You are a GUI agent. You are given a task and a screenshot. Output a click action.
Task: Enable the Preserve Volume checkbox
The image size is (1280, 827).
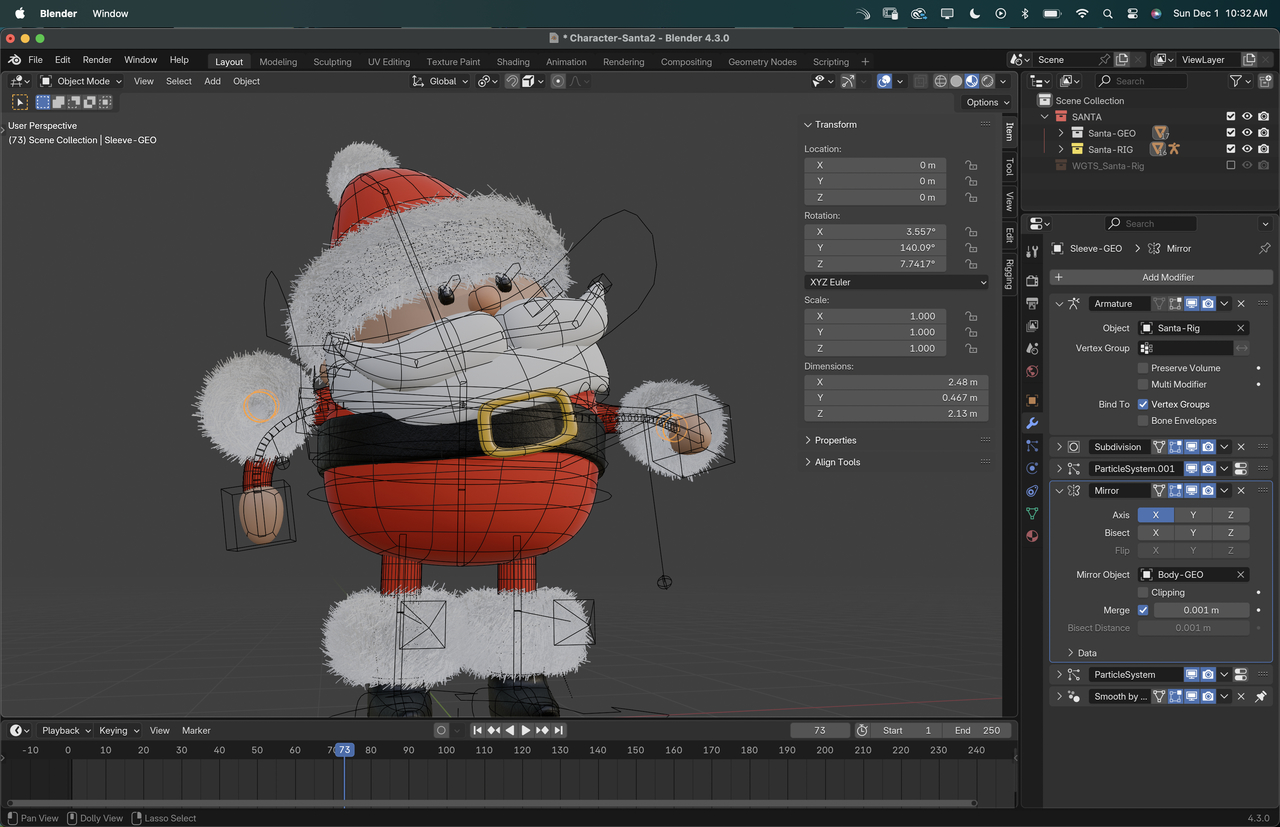[x=1143, y=368]
